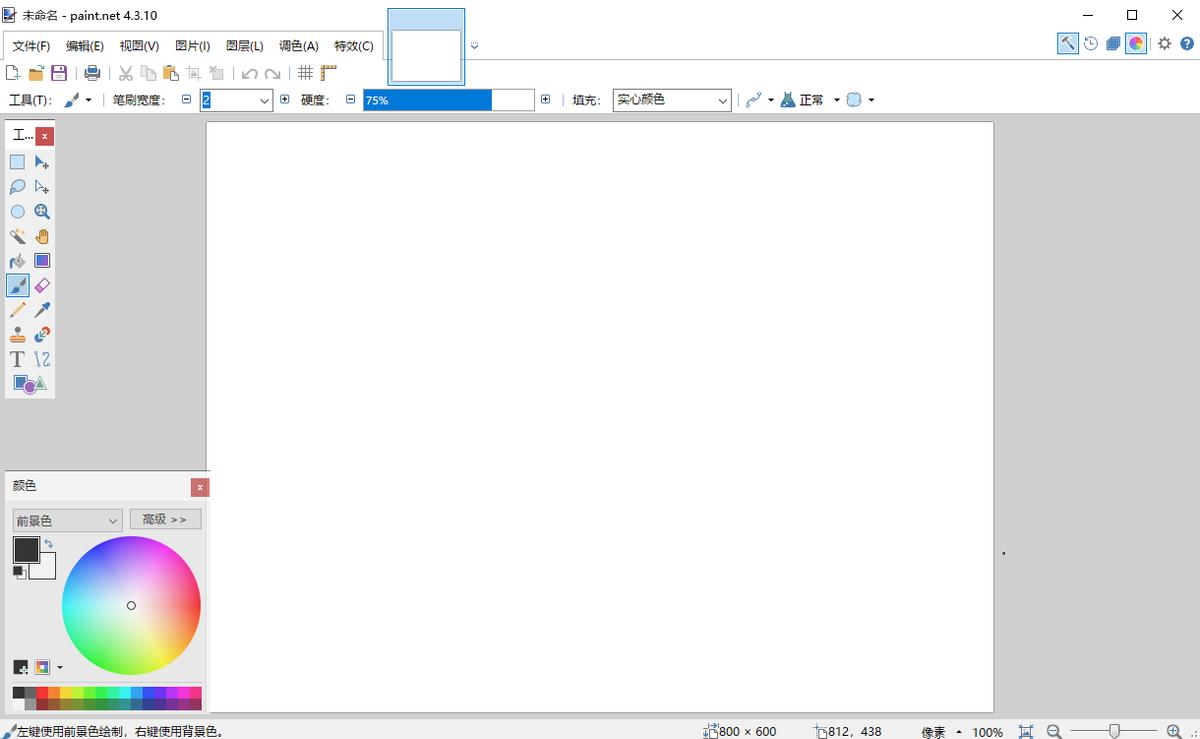This screenshot has height=739, width=1200.
Task: Open the 图层(L) menu
Action: pyautogui.click(x=245, y=46)
